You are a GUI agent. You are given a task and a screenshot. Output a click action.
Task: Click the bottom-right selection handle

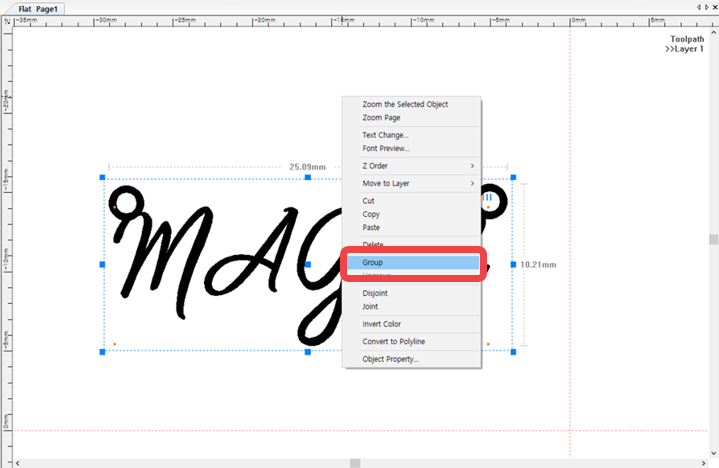click(513, 352)
